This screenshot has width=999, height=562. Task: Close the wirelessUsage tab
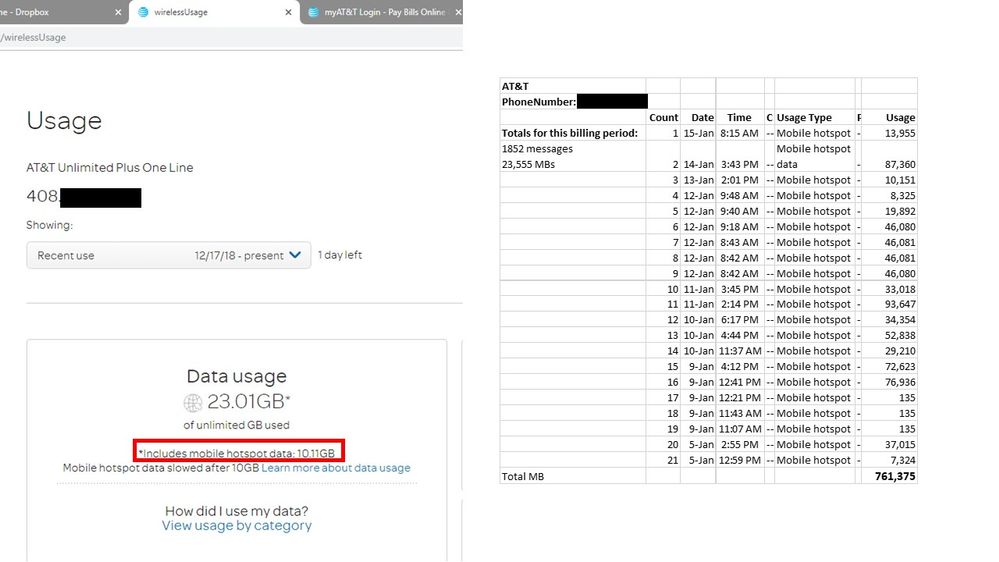[x=289, y=13]
